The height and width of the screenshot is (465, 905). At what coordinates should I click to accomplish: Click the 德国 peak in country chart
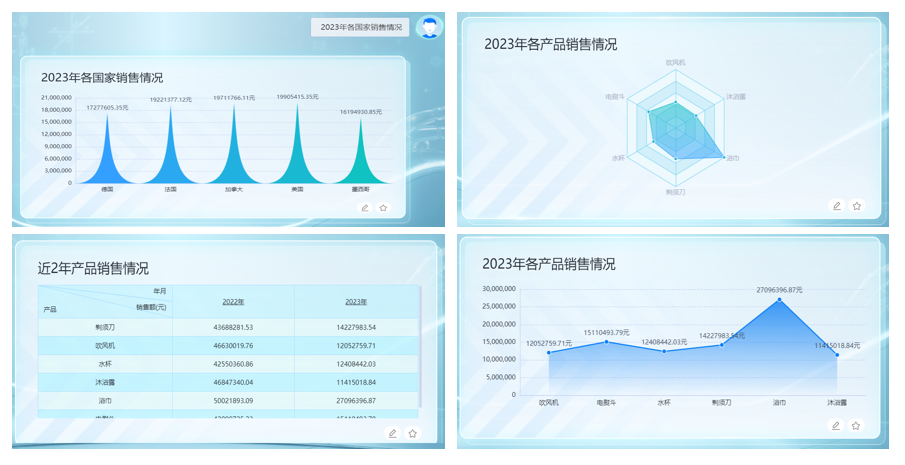point(107,150)
